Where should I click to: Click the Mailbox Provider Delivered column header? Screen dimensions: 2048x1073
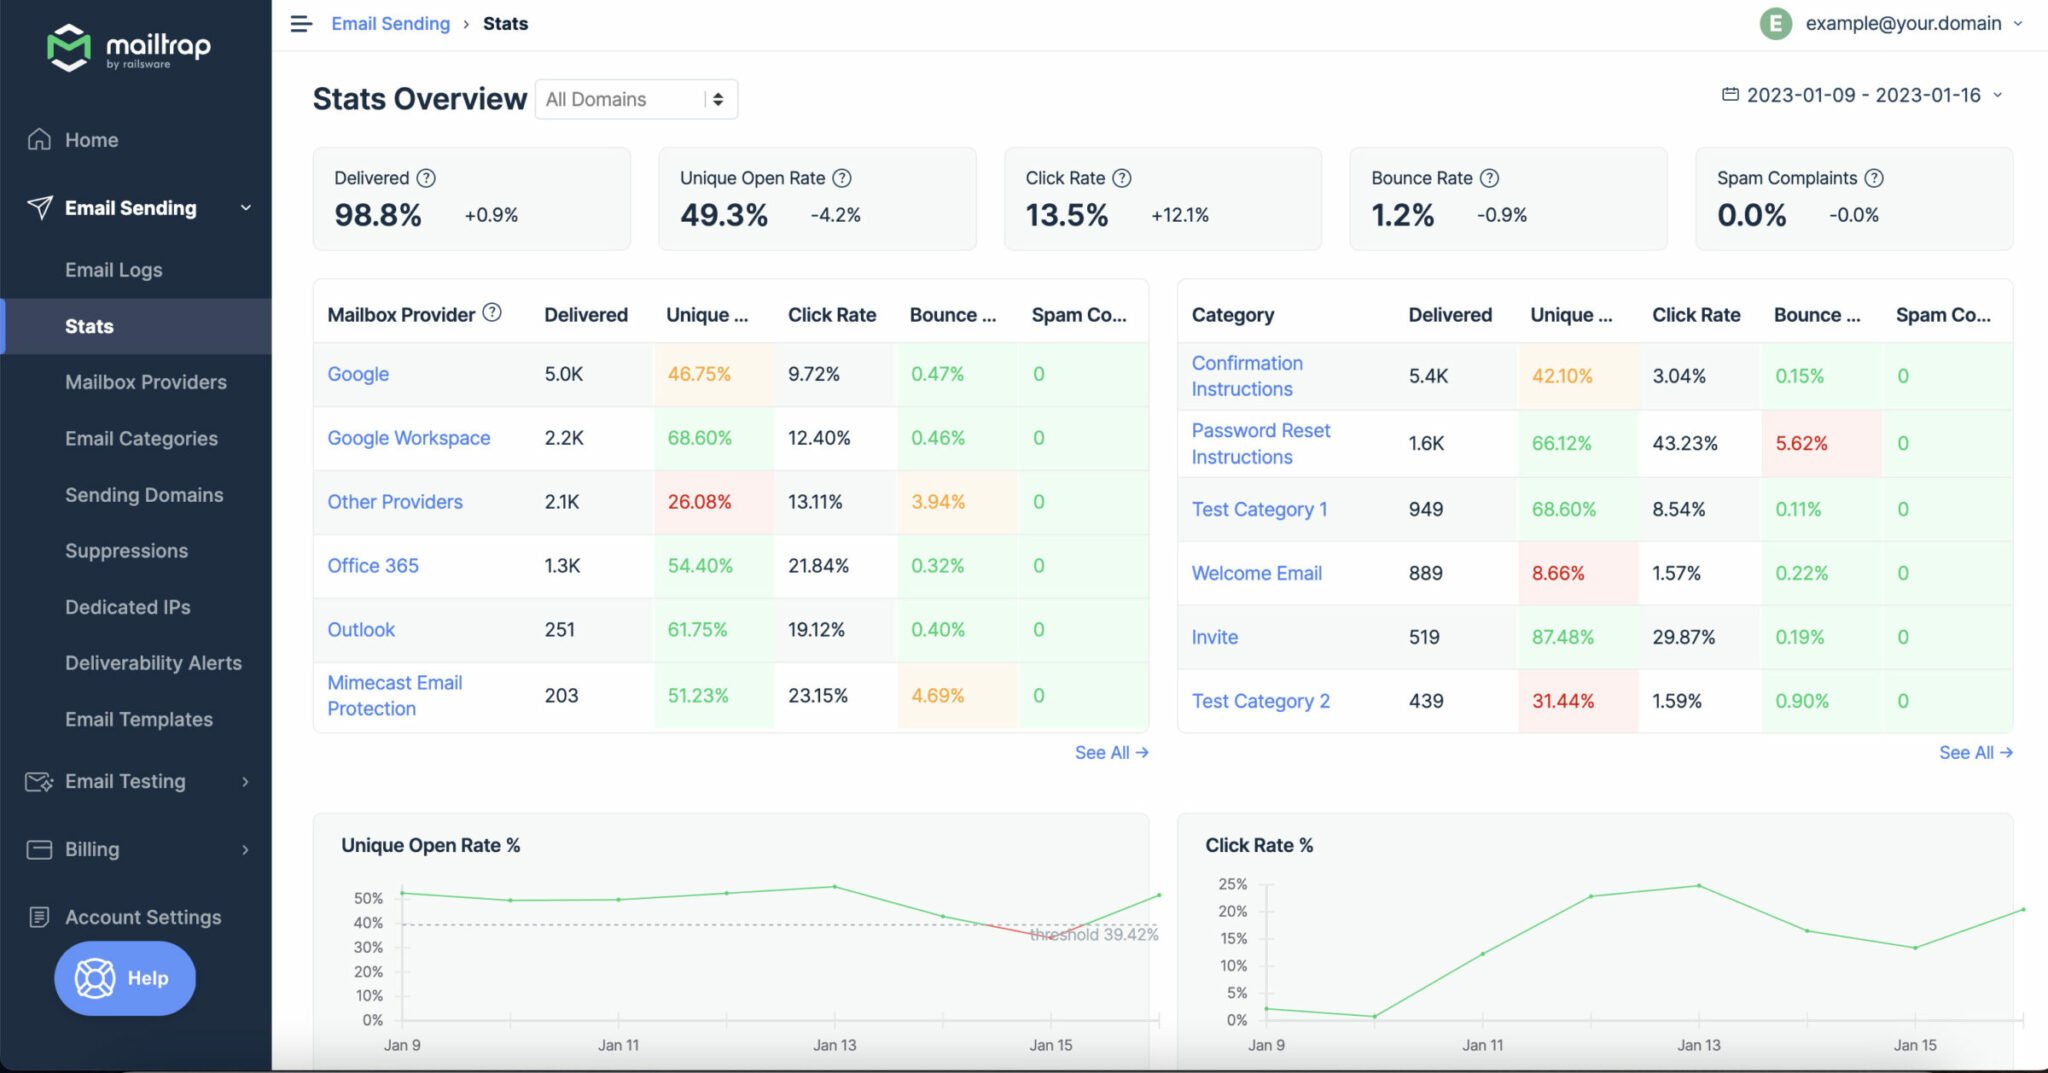[x=586, y=314]
